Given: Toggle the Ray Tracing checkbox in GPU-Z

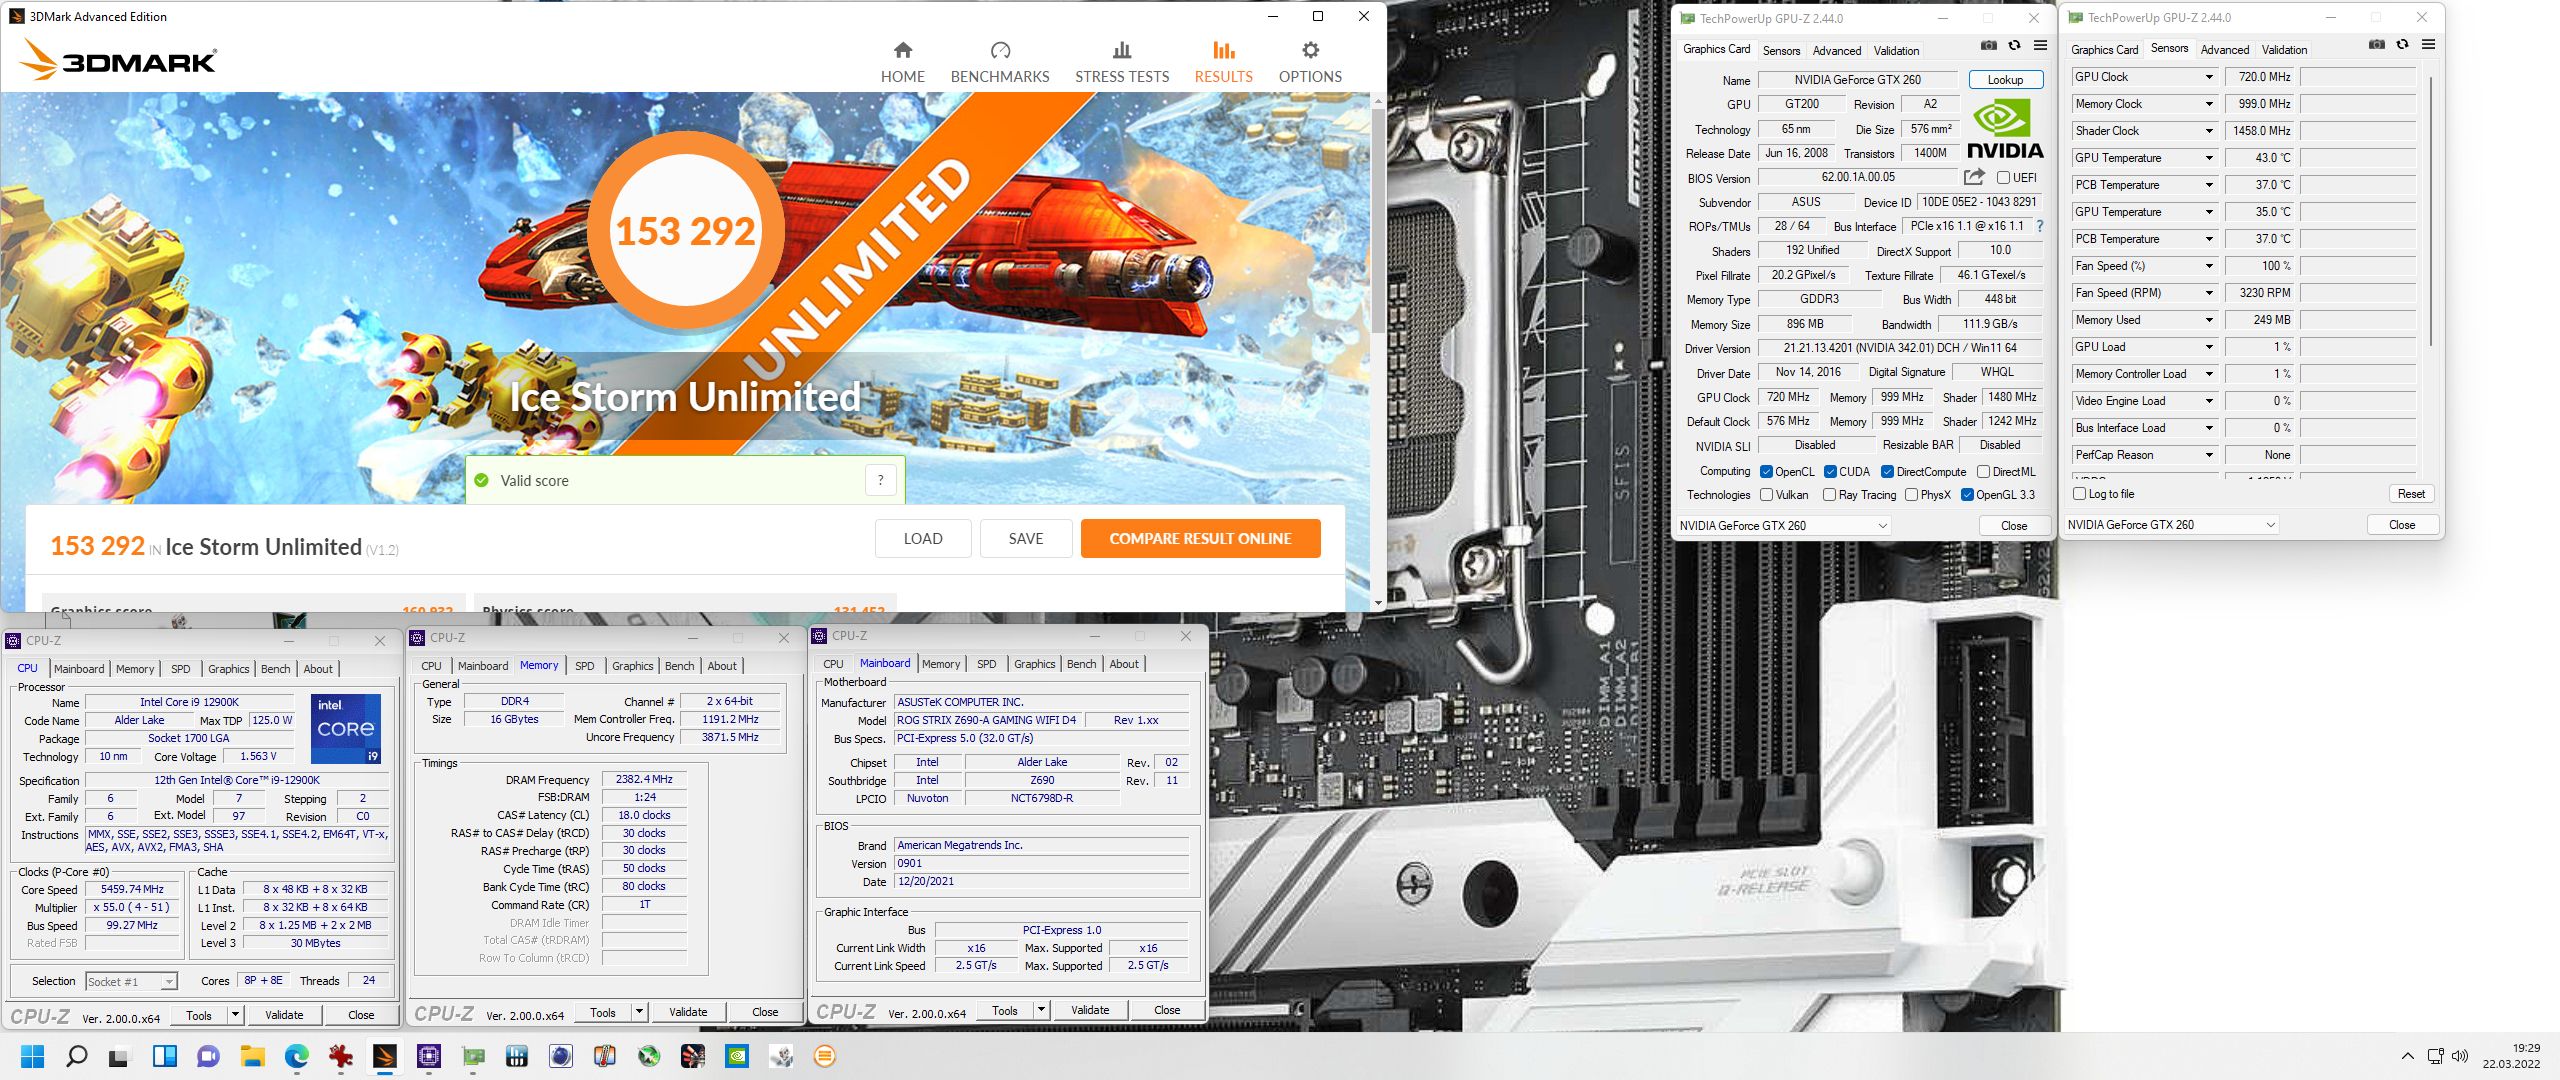Looking at the screenshot, I should (x=1829, y=495).
